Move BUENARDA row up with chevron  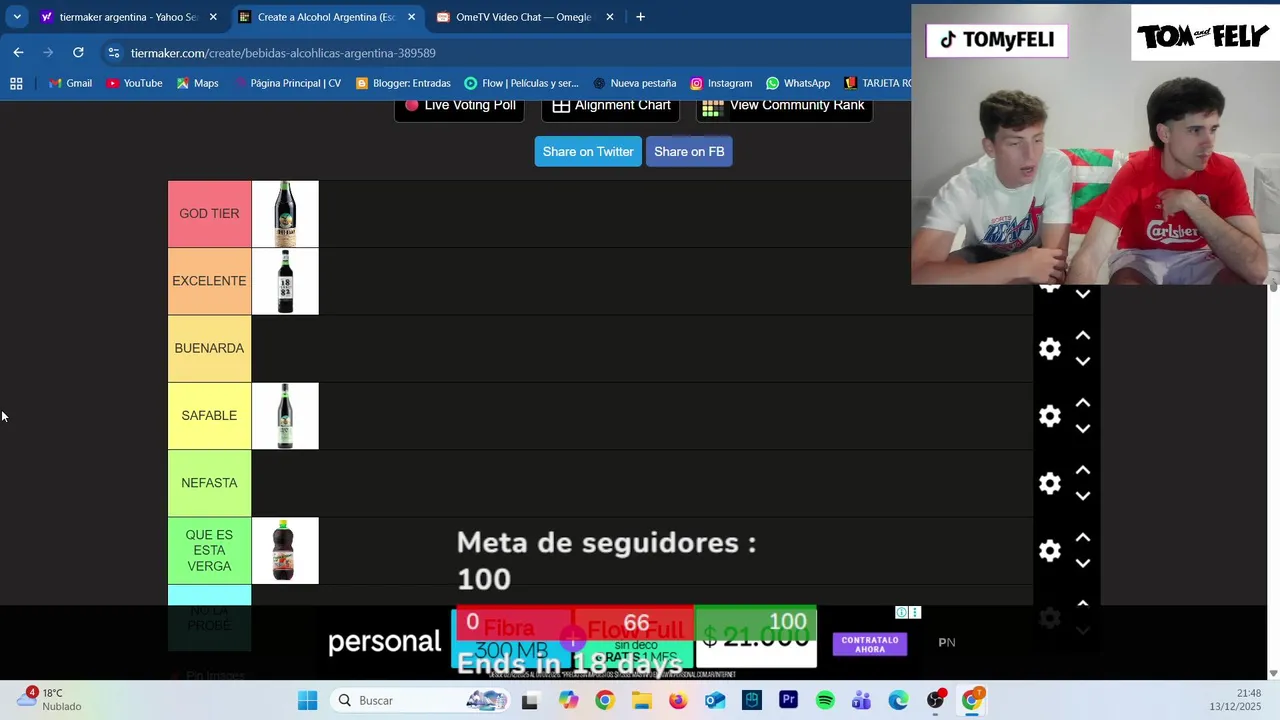point(1083,336)
